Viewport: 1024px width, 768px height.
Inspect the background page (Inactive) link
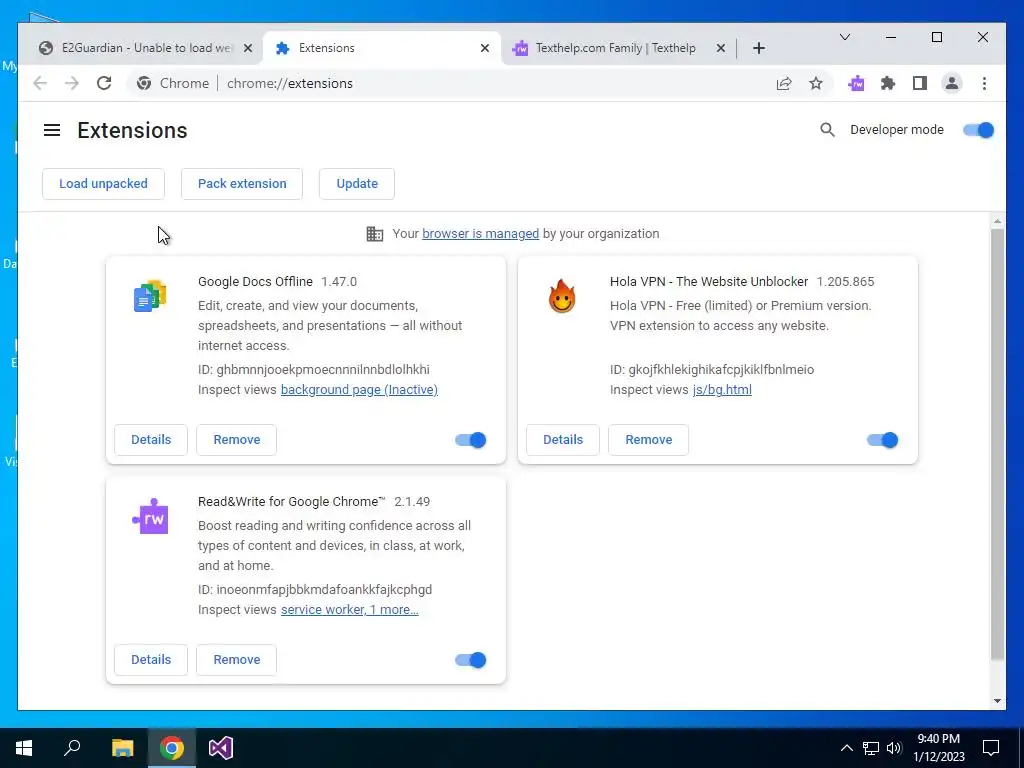coord(359,390)
